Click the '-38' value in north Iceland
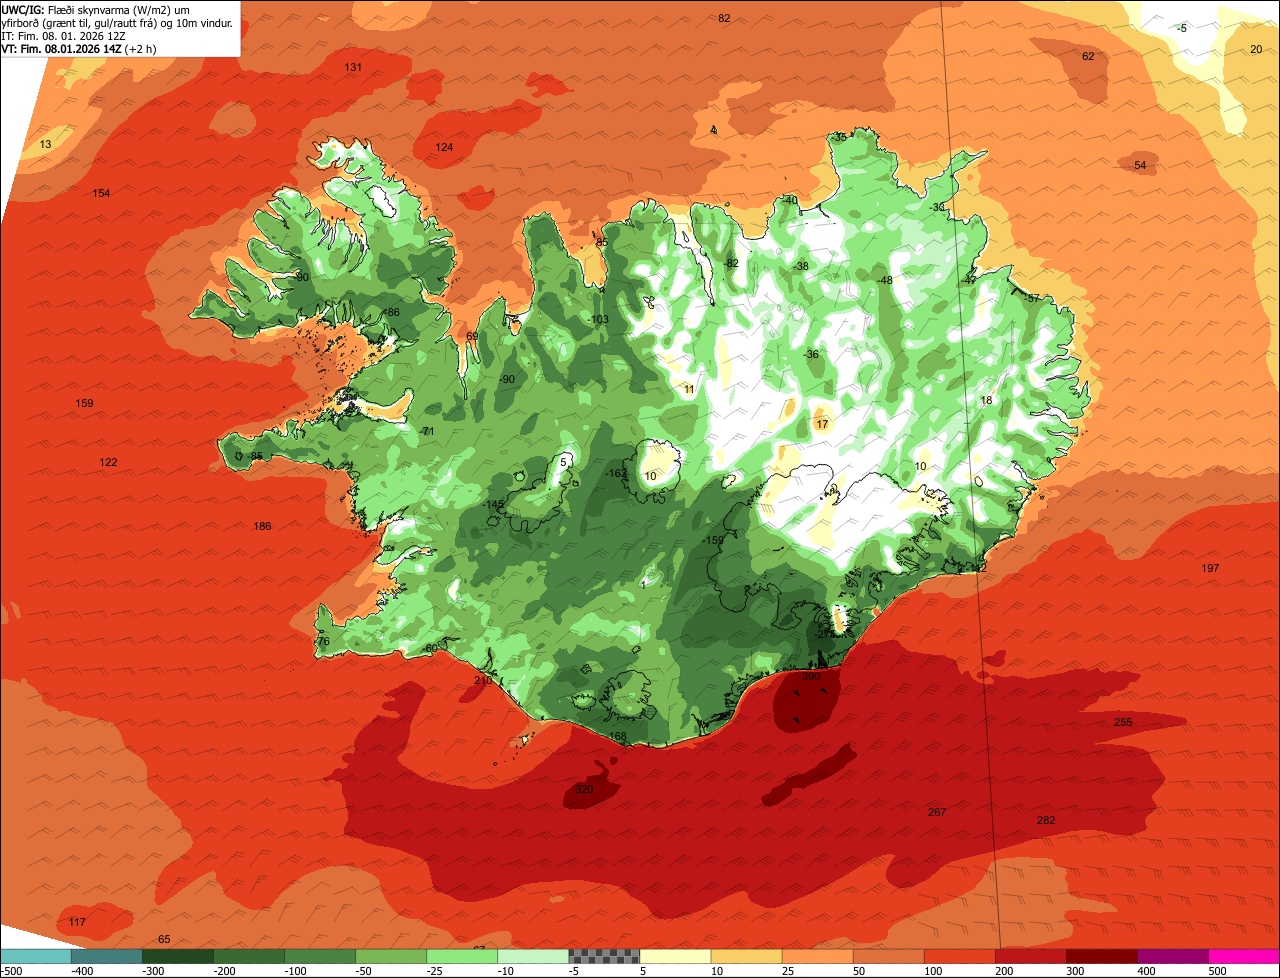This screenshot has width=1280, height=978. point(800,267)
